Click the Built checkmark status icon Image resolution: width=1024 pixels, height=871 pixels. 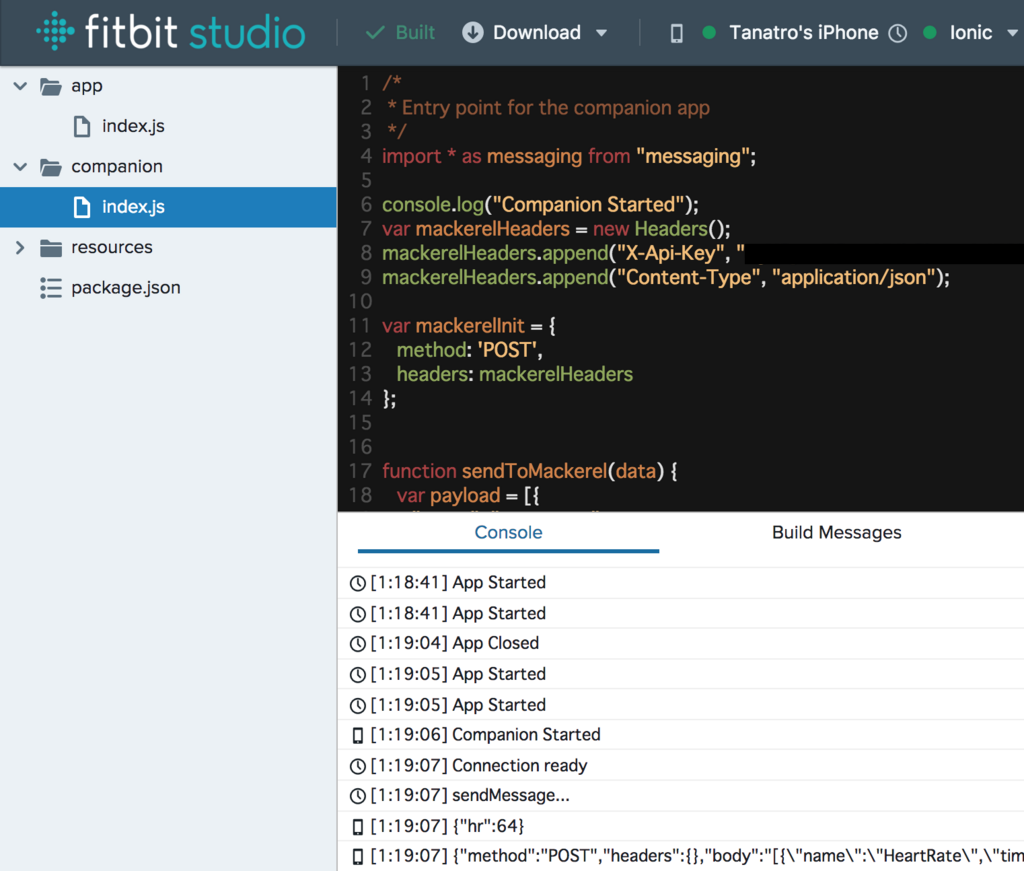coord(375,32)
